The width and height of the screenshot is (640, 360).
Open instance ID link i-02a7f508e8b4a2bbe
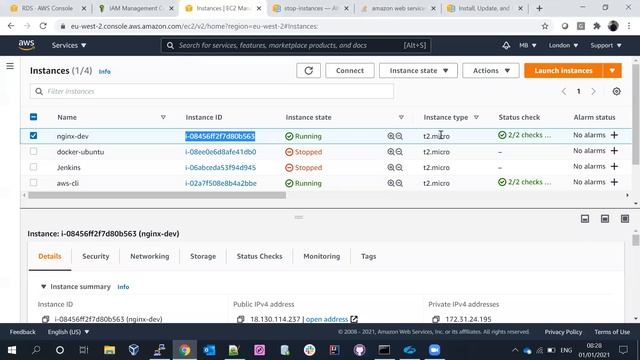[221, 184]
